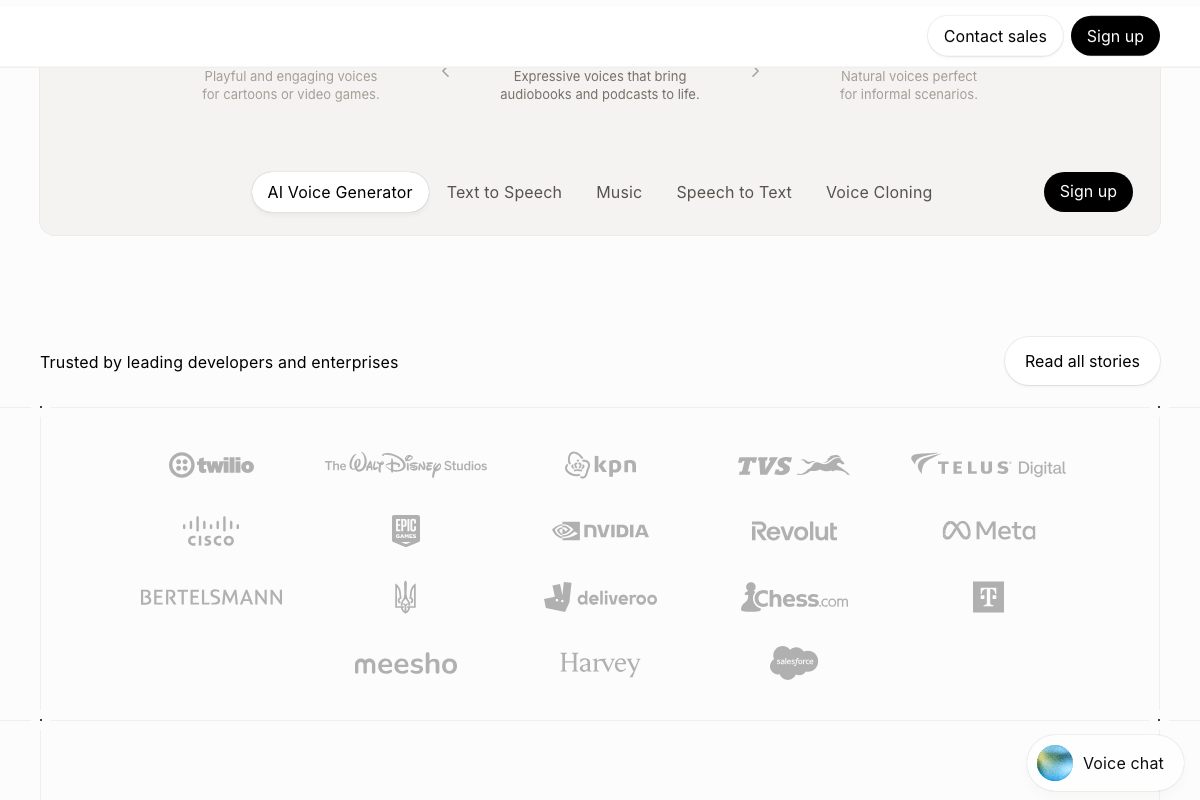Click the Meesho logo
This screenshot has height=800, width=1200.
(x=406, y=664)
